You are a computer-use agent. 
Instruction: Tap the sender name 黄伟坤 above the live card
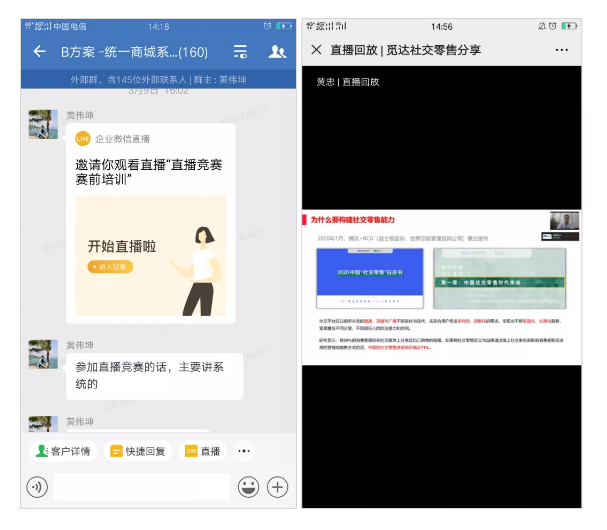[x=80, y=115]
